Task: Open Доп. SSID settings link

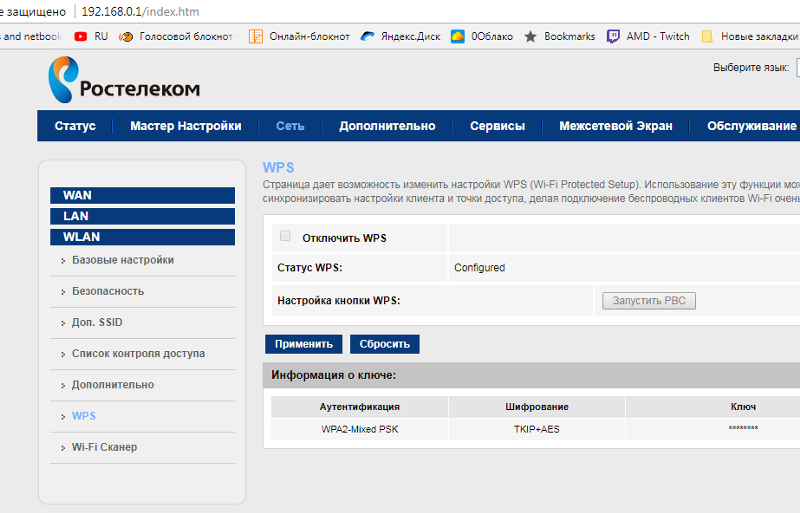Action: pyautogui.click(x=97, y=322)
